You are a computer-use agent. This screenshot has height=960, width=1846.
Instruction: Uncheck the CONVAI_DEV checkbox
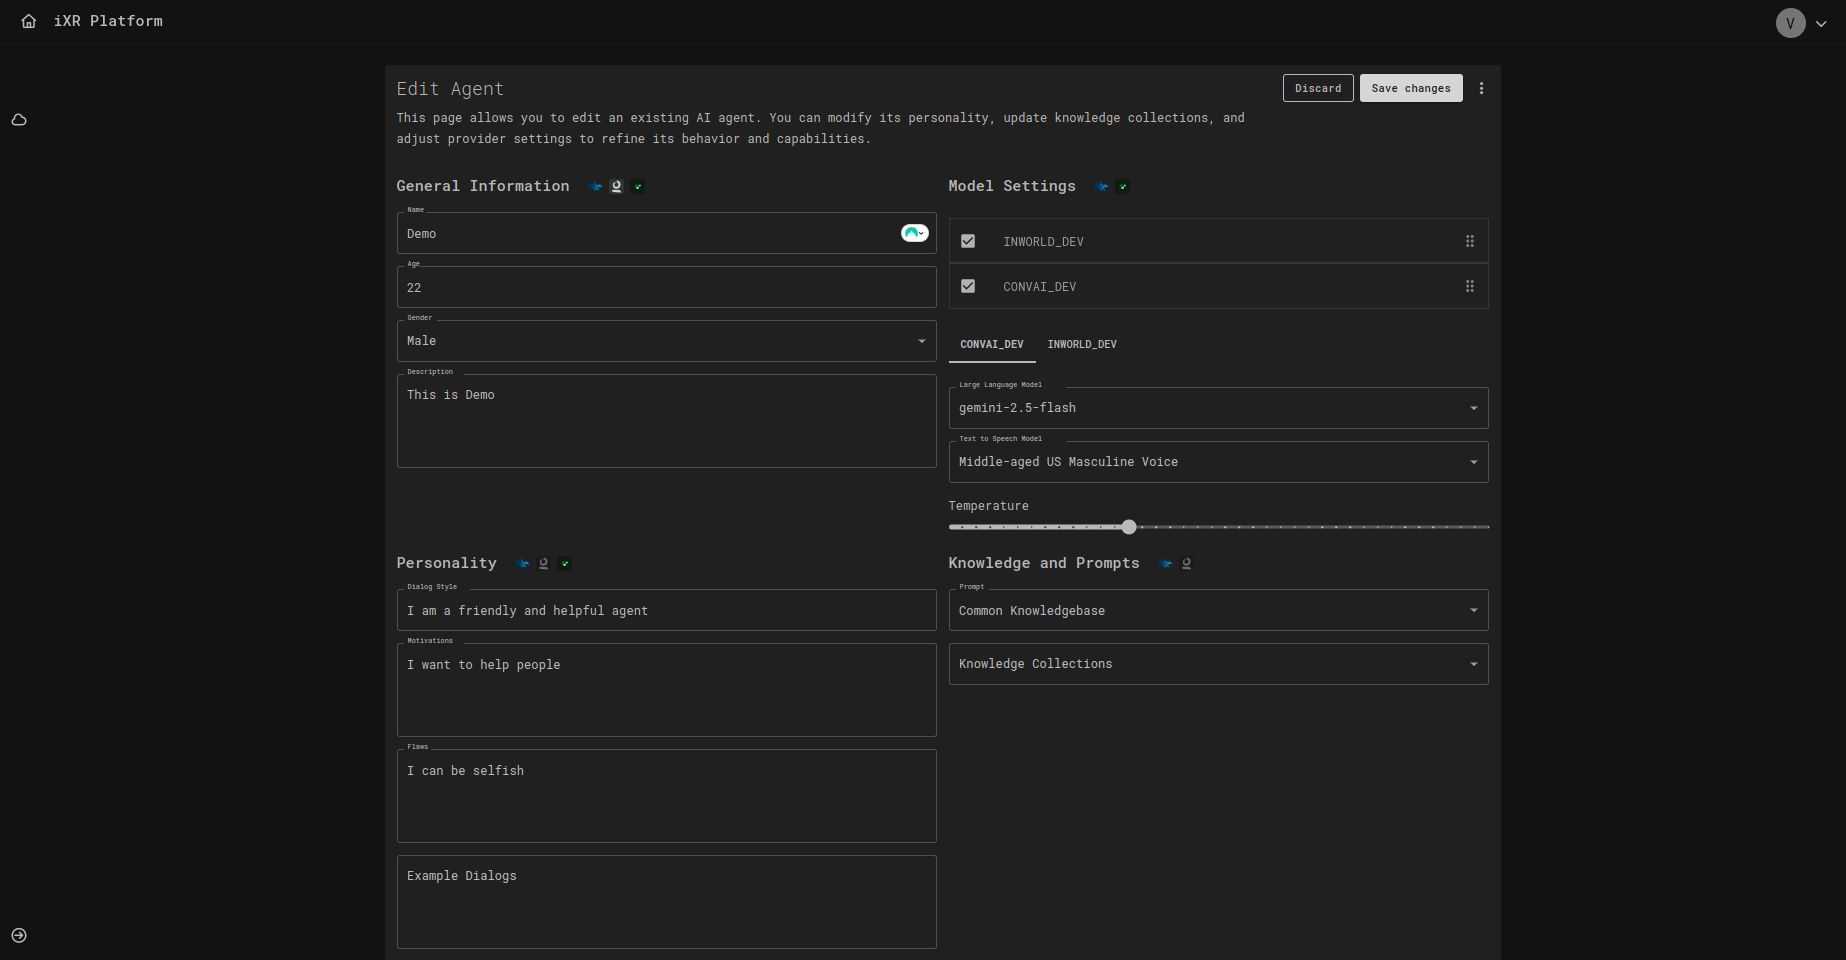pyautogui.click(x=968, y=286)
